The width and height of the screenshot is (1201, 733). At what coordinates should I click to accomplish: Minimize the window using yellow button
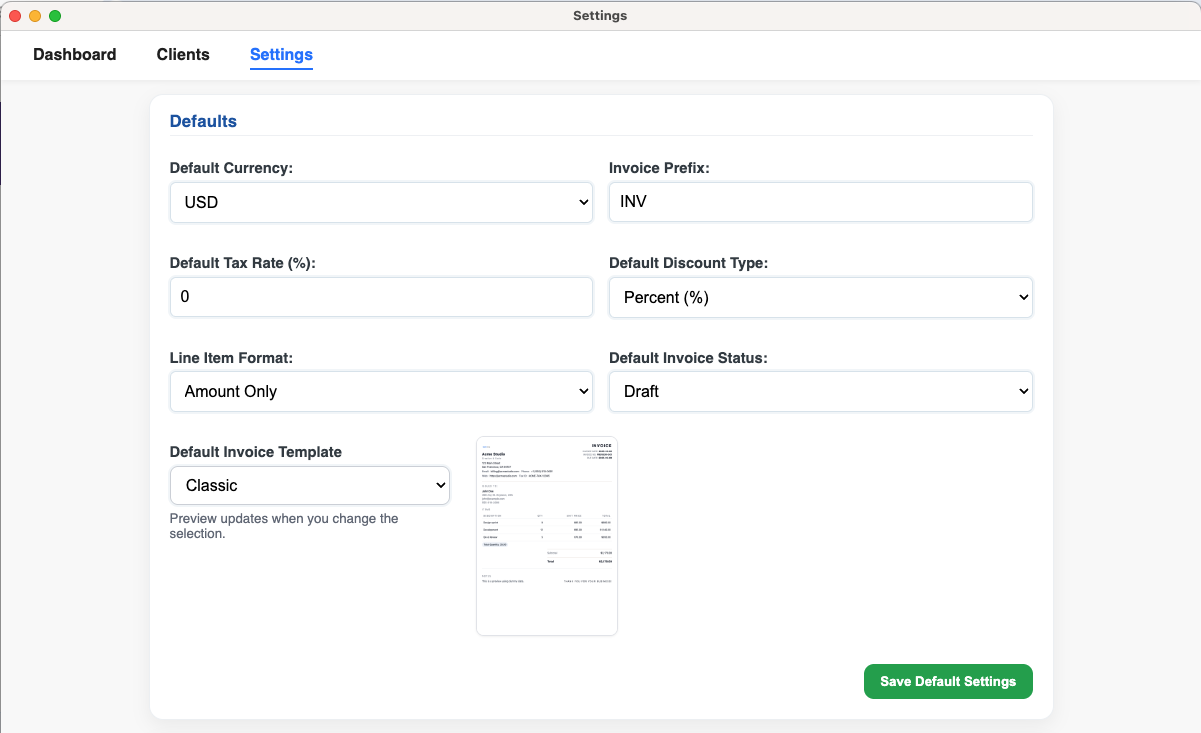coord(35,16)
